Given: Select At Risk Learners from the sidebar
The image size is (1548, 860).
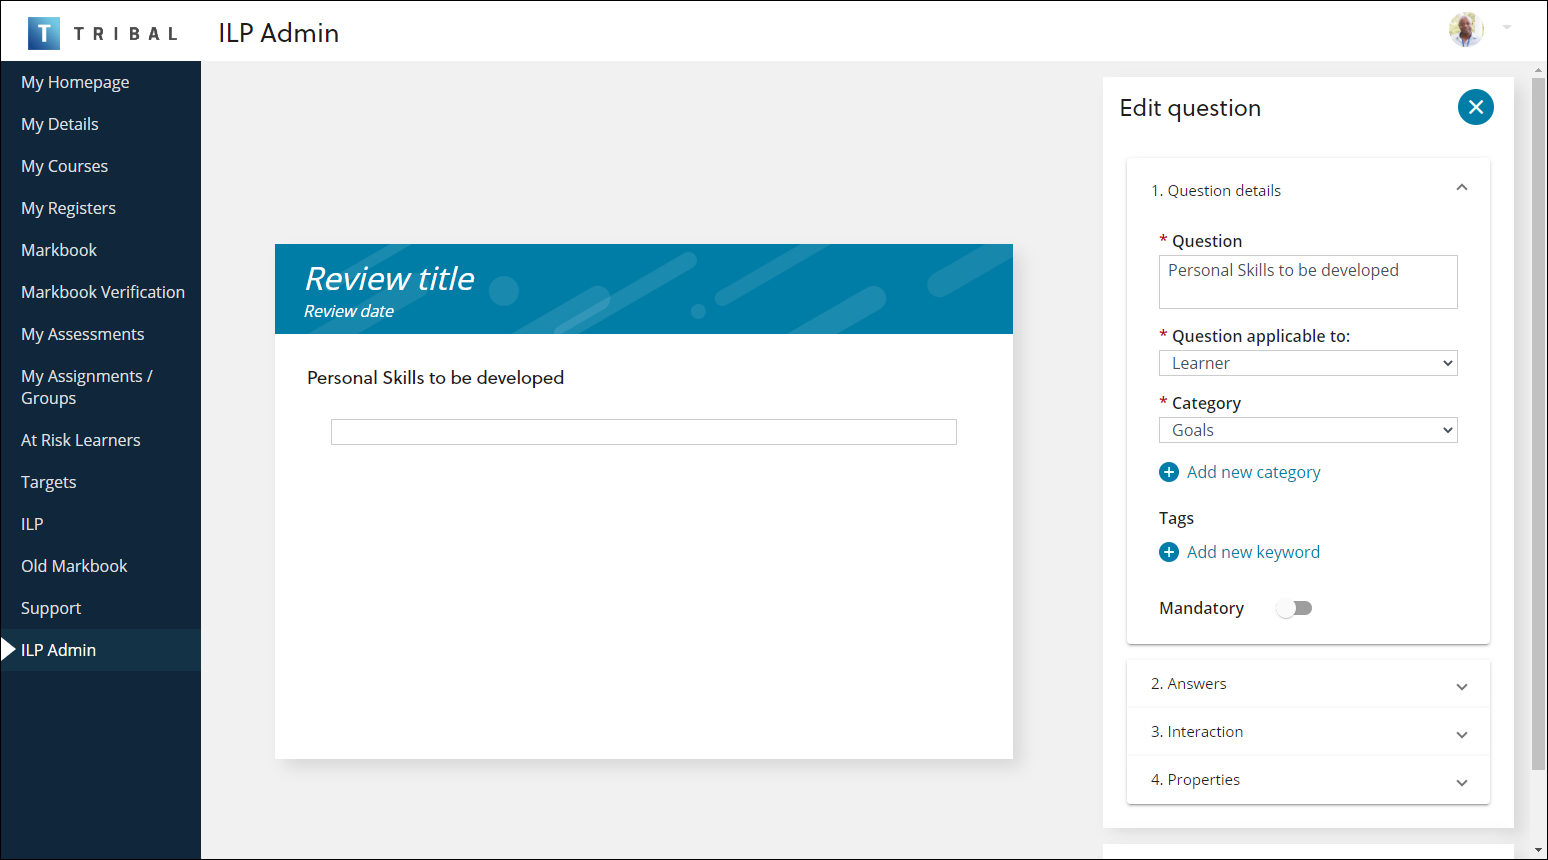Looking at the screenshot, I should click(x=80, y=440).
